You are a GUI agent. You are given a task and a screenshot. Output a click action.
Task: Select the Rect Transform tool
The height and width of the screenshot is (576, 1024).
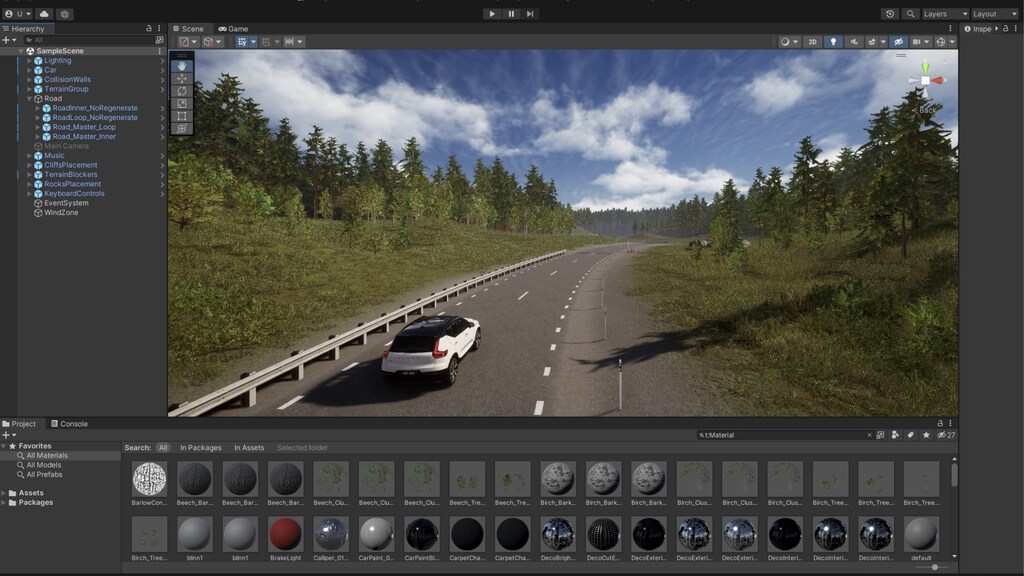click(182, 116)
